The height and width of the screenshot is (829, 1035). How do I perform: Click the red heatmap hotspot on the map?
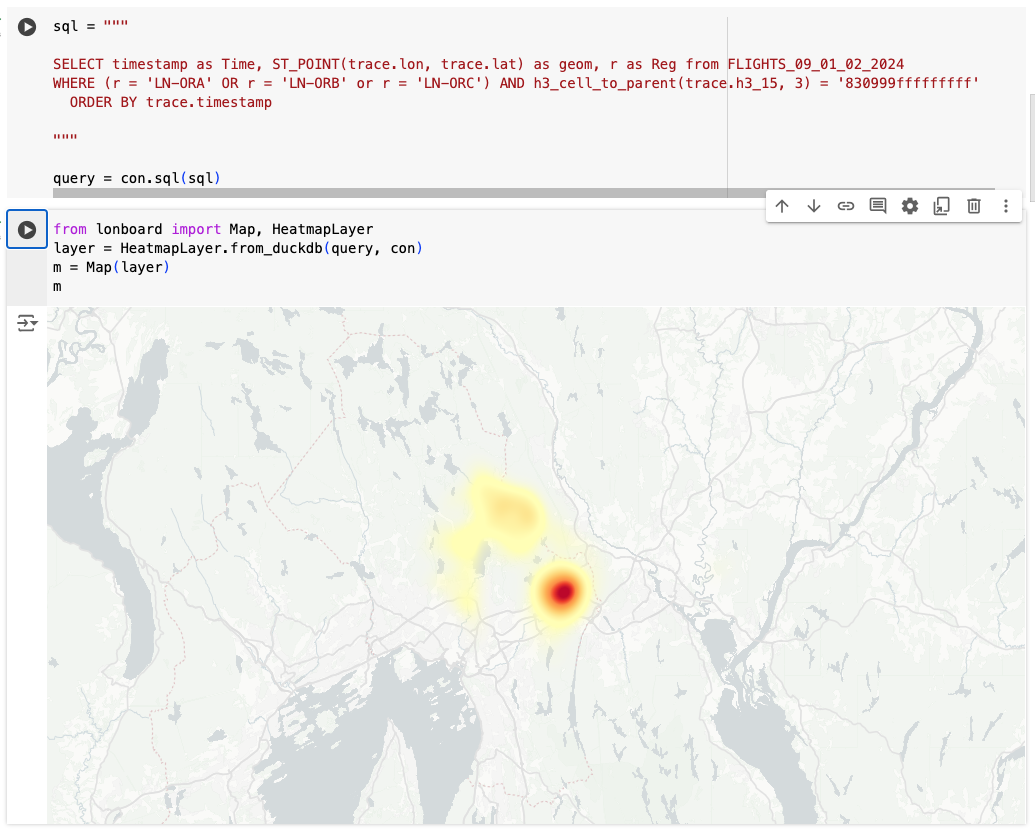[563, 592]
